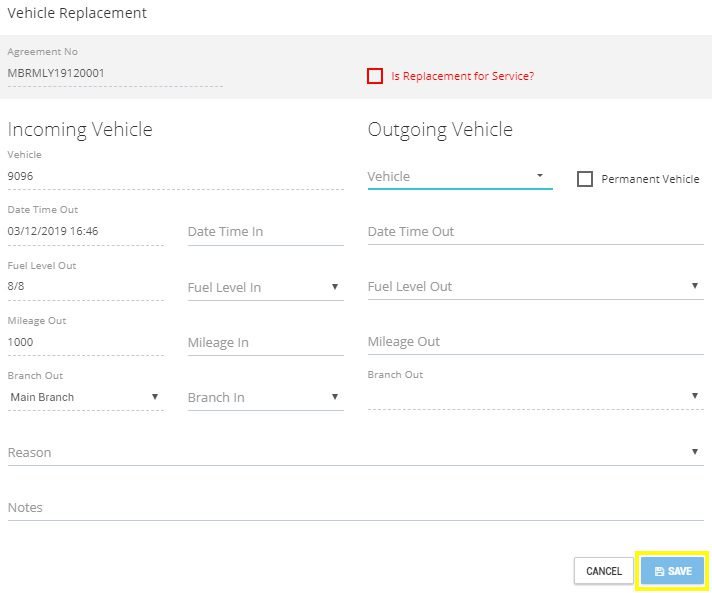This screenshot has width=712, height=593.
Task: Click the Cancel button
Action: click(x=603, y=571)
